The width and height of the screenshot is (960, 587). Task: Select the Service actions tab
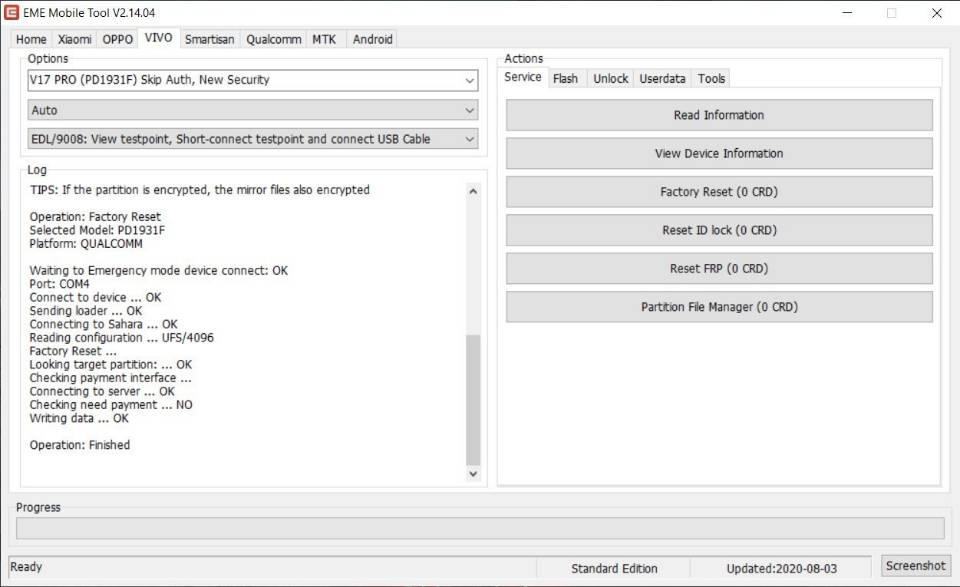tap(523, 77)
